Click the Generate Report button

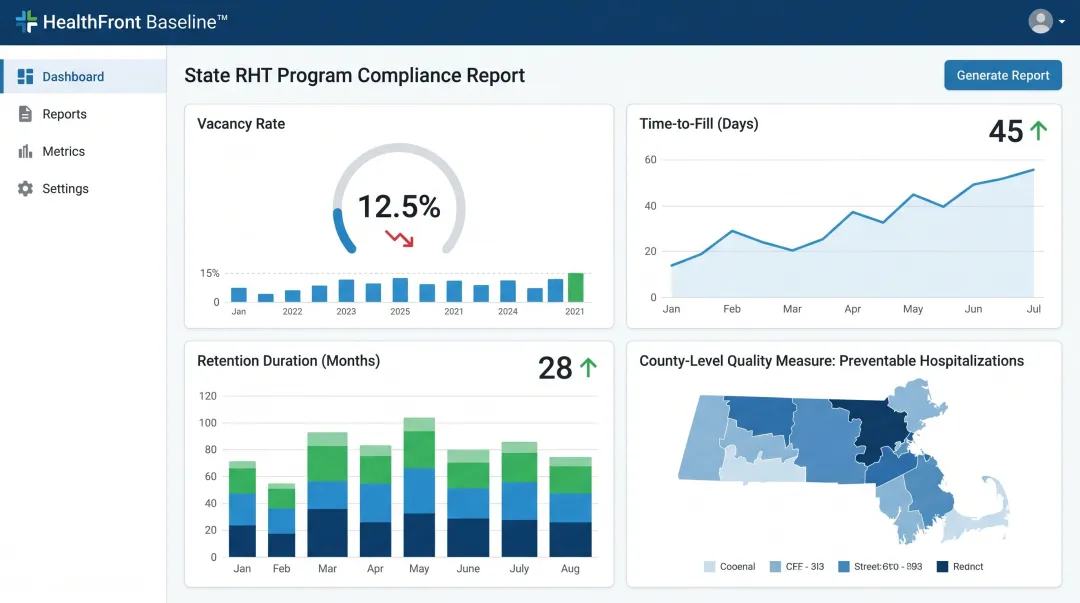tap(1002, 75)
